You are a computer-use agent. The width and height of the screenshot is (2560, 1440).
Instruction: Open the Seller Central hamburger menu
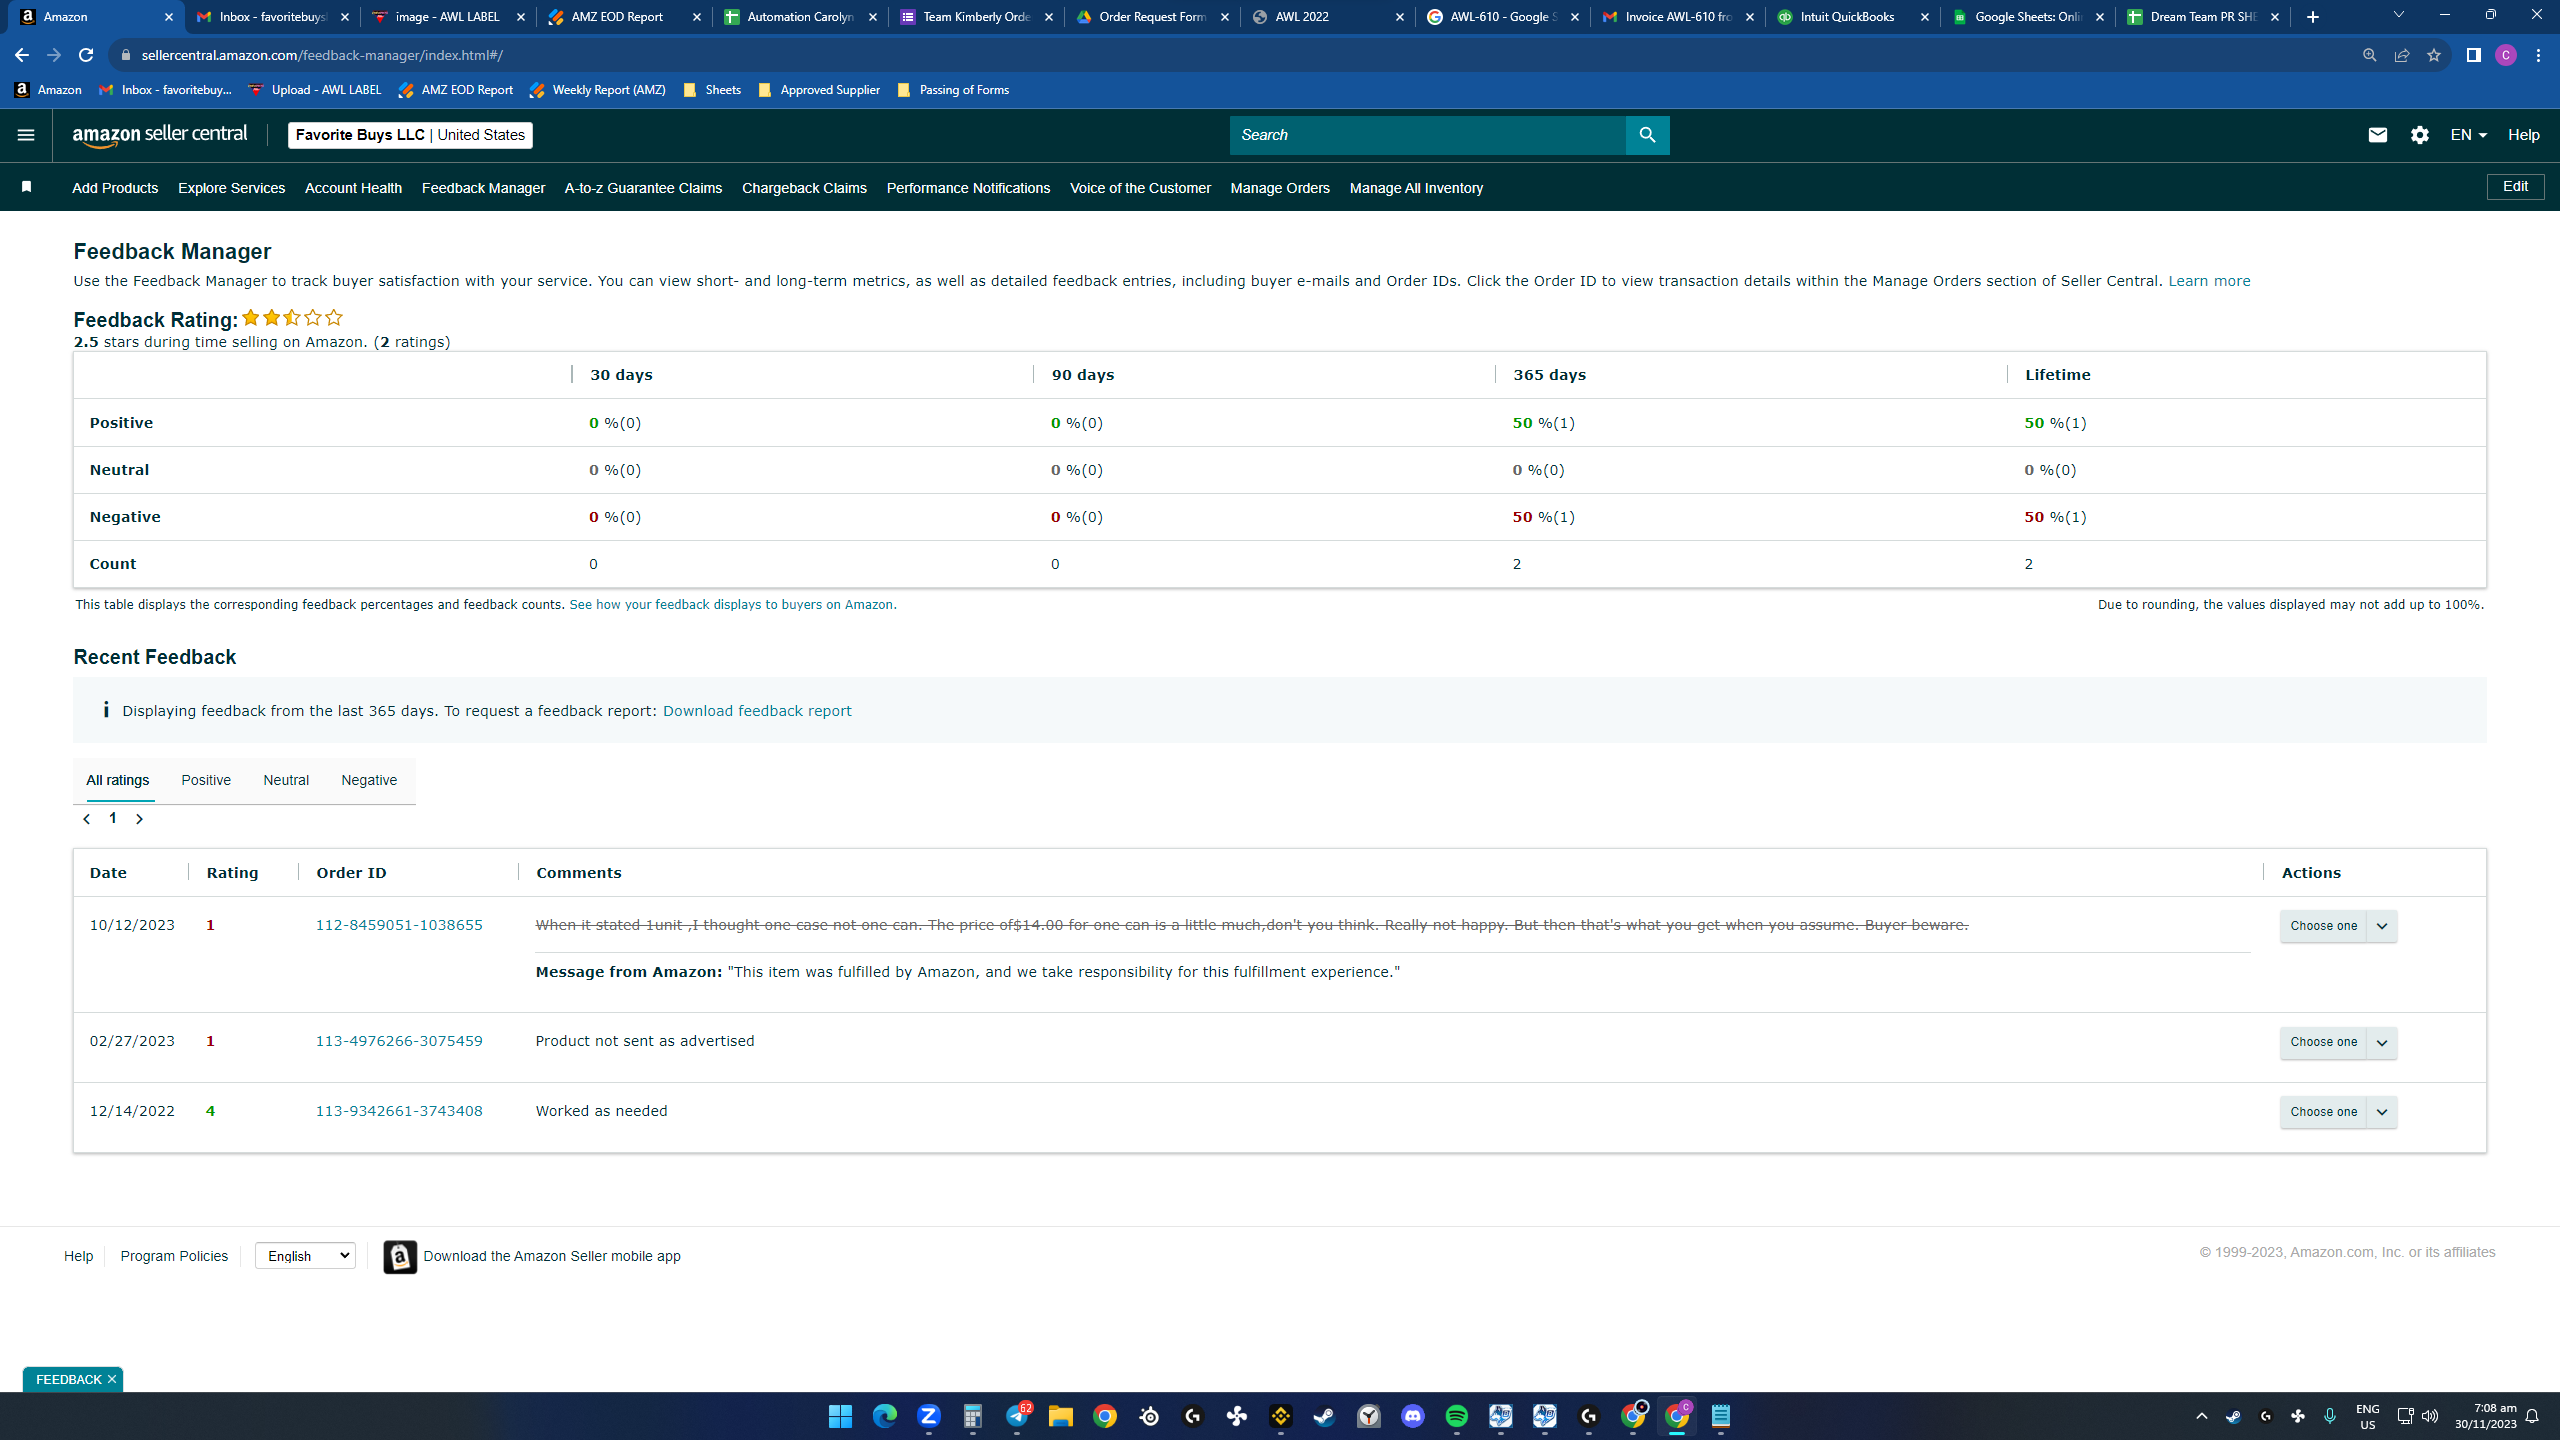(26, 135)
